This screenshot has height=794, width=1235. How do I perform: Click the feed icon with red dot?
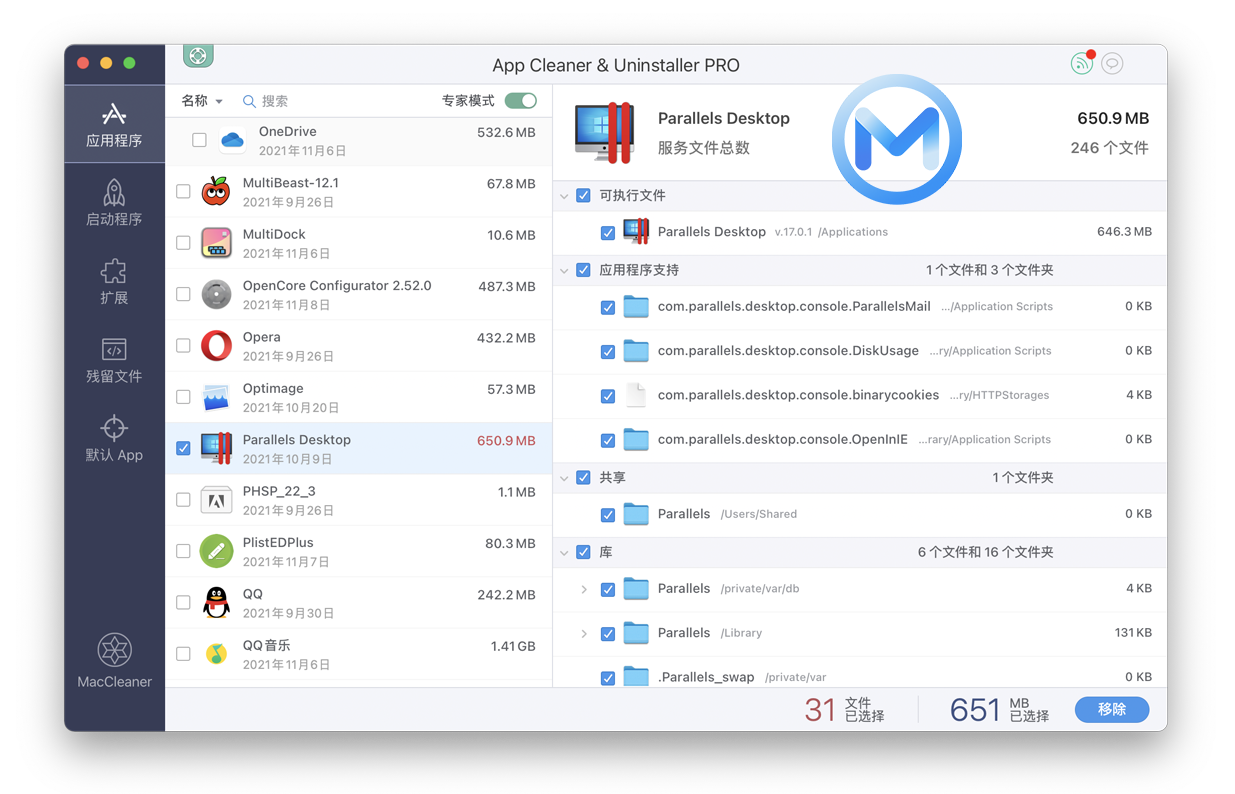(x=1081, y=64)
